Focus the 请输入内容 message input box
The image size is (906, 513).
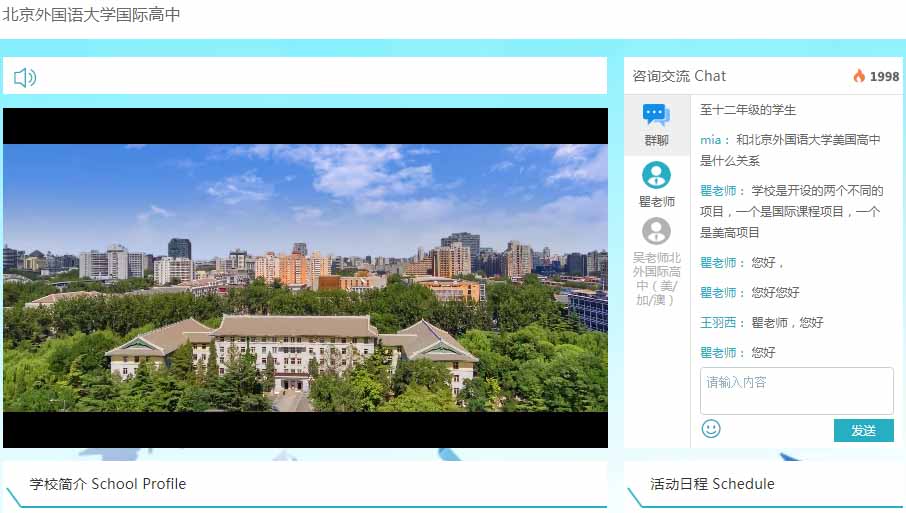coord(797,391)
